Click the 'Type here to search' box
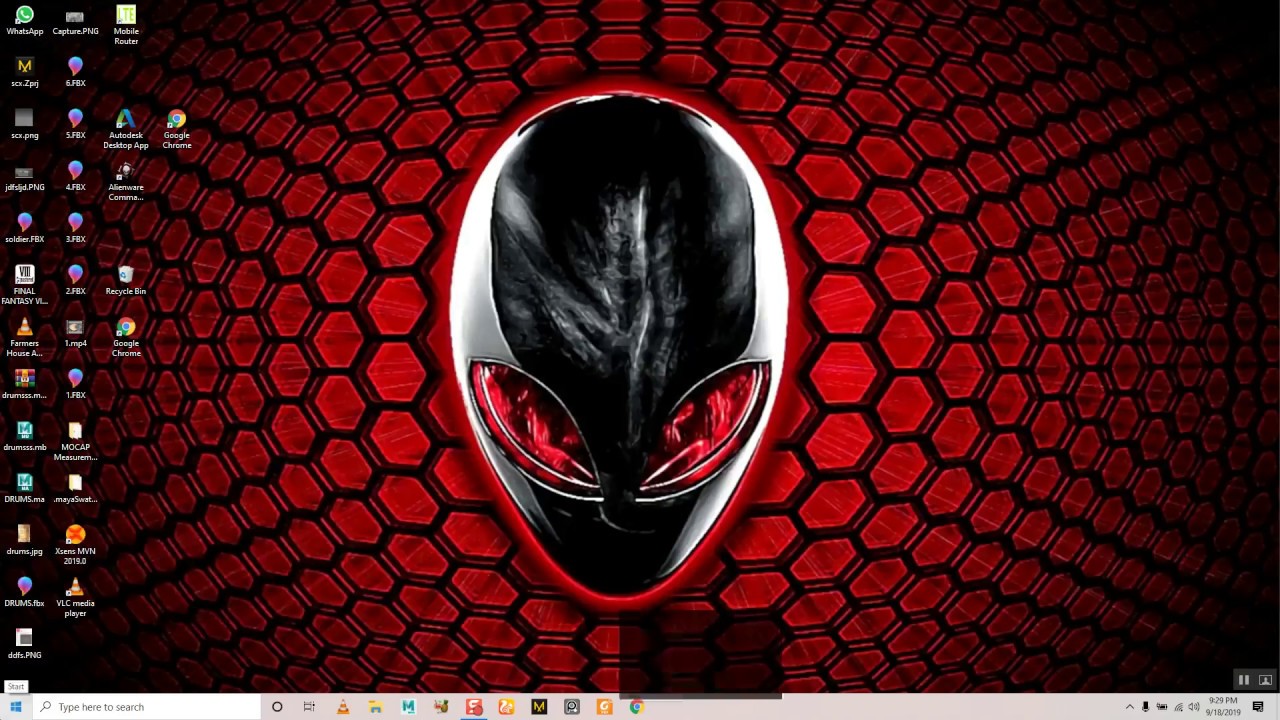This screenshot has height=720, width=1280. click(146, 707)
